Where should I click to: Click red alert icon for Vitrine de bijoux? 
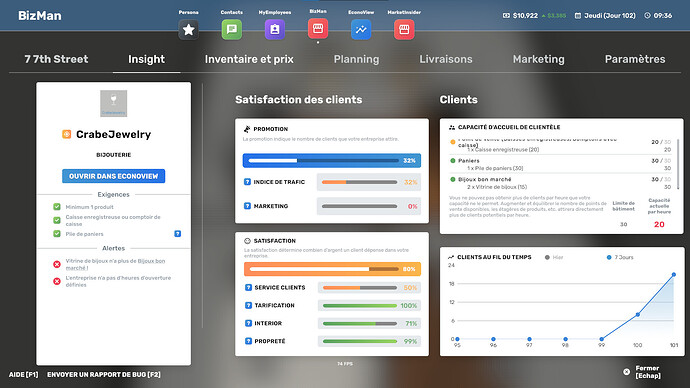(57, 264)
